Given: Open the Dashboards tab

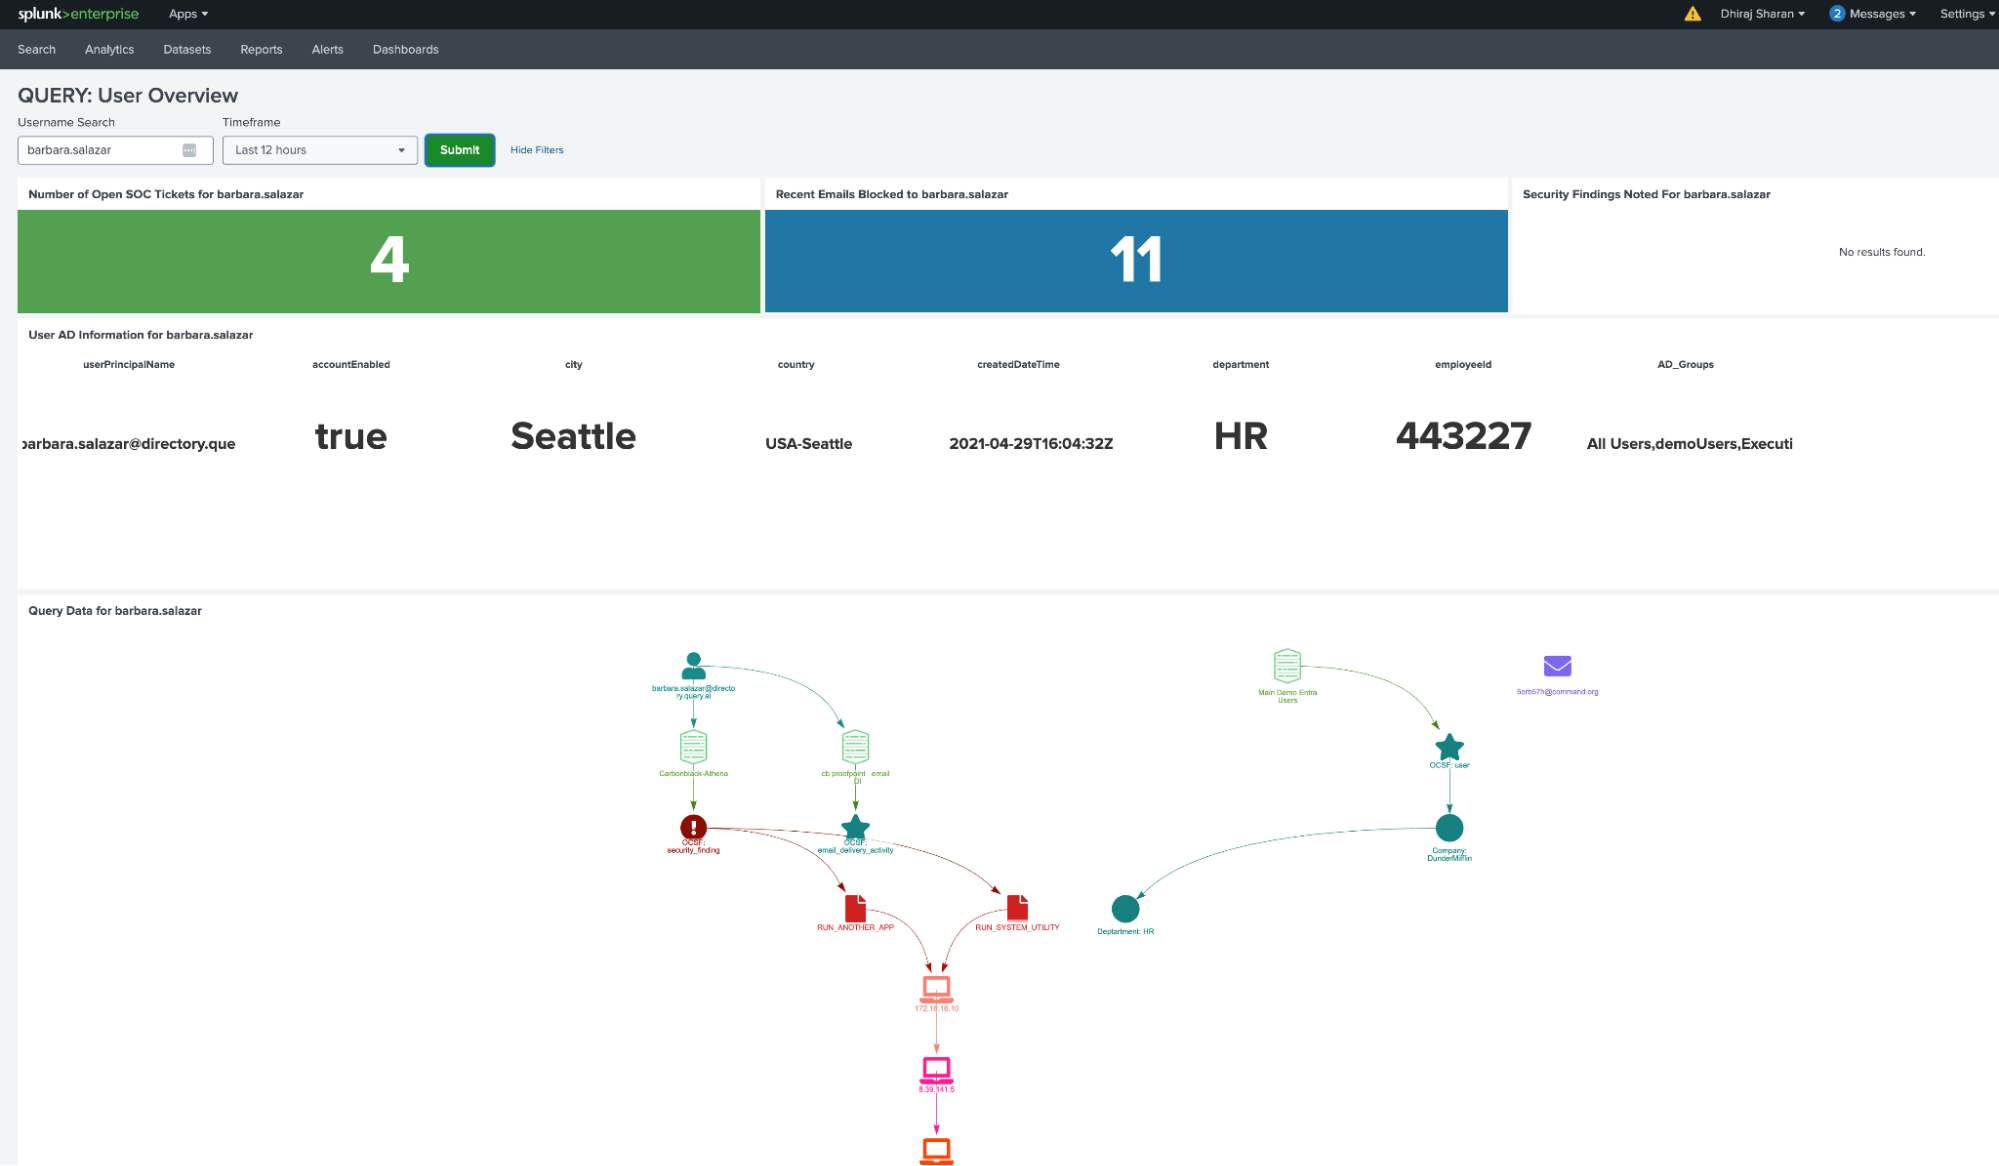Looking at the screenshot, I should coord(405,49).
